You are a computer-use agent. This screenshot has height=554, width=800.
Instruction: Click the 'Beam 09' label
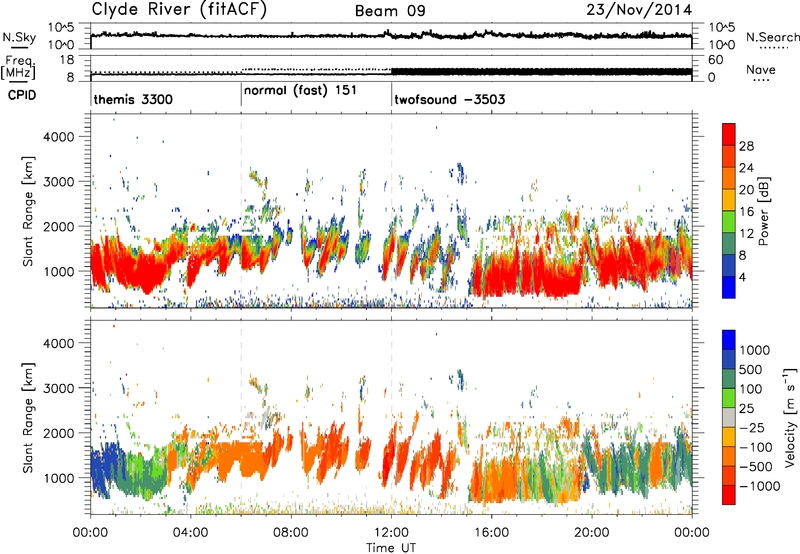click(390, 11)
